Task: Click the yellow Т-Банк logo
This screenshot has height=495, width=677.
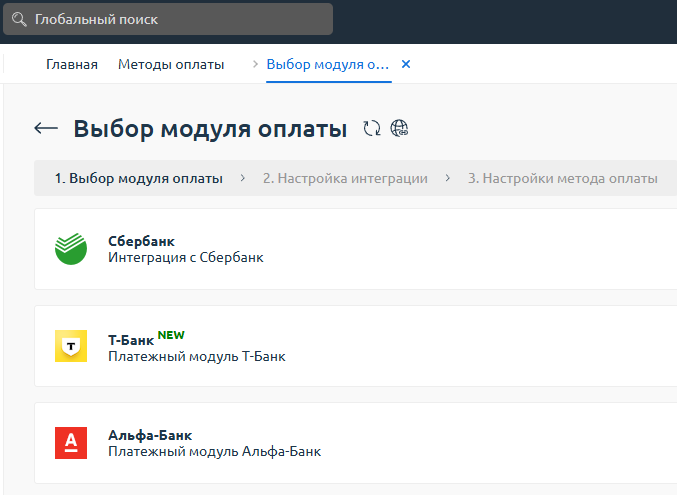Action: 71,346
